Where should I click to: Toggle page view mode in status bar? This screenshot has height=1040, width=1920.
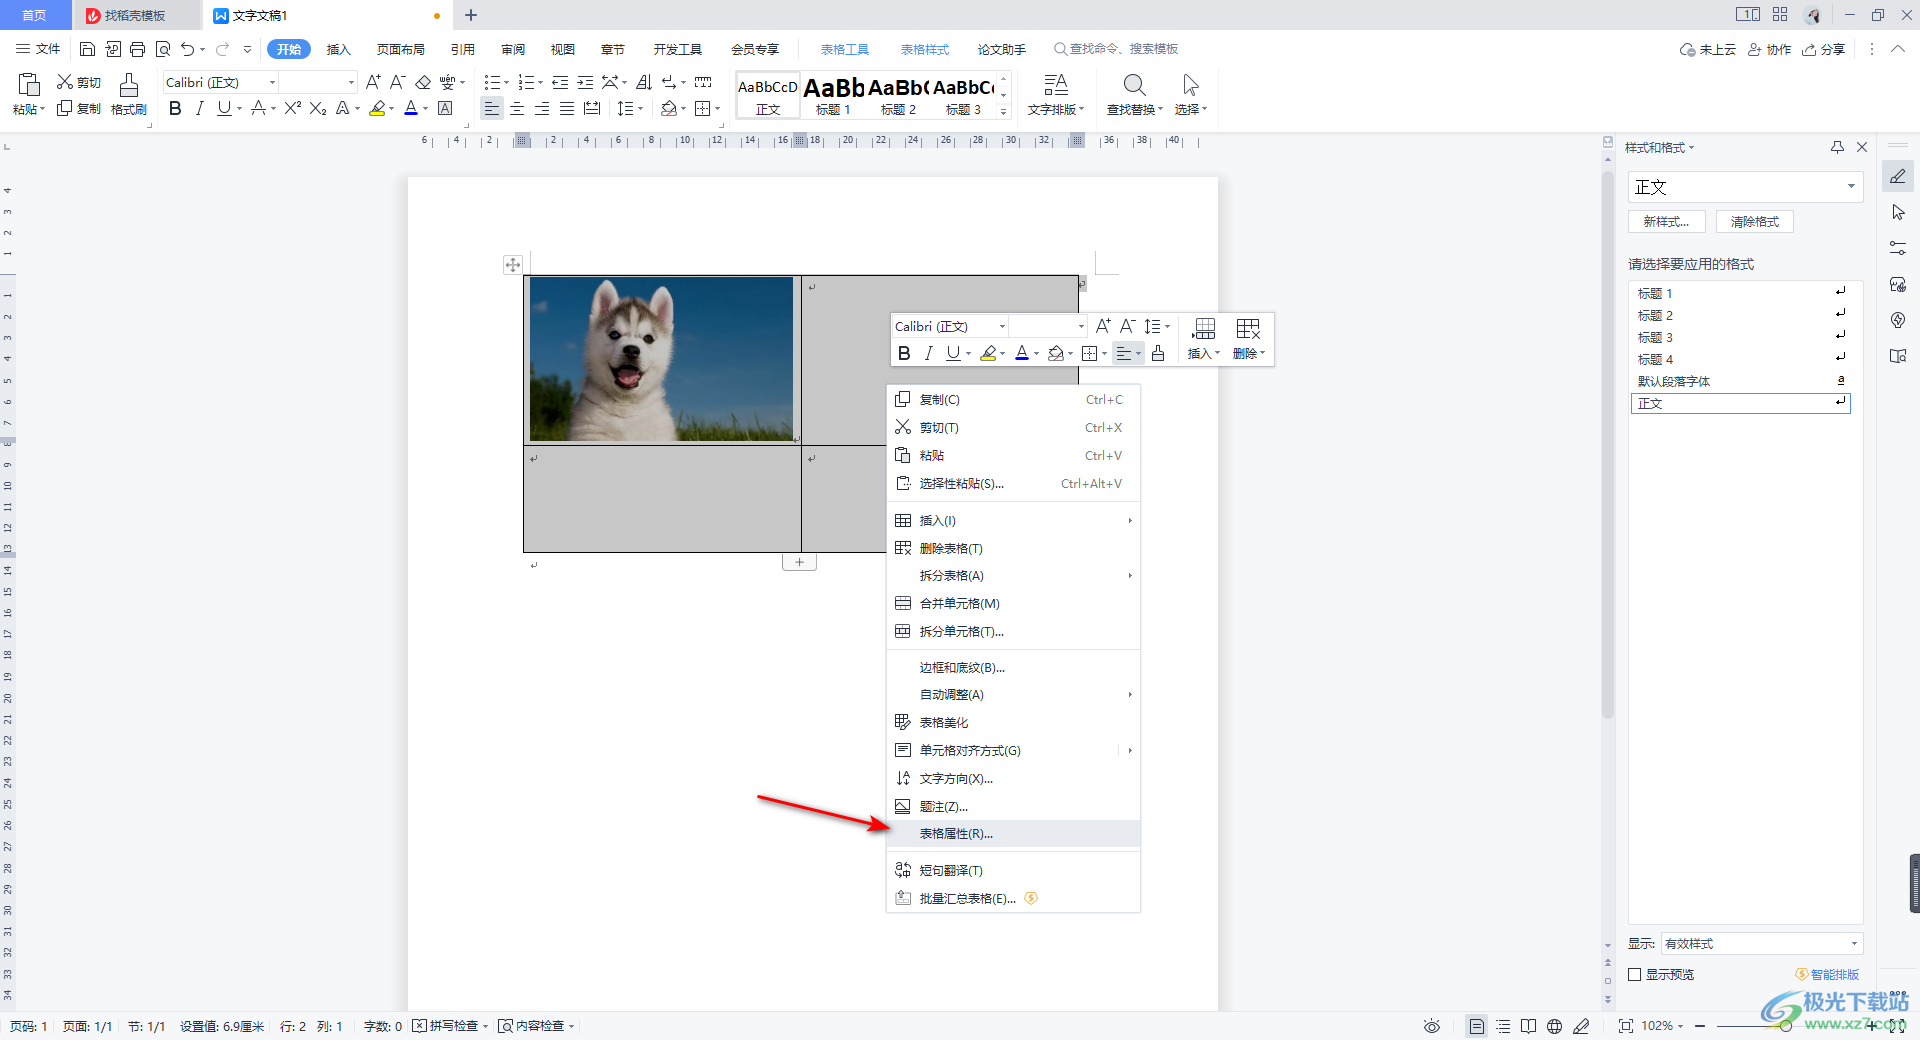(1476, 1026)
